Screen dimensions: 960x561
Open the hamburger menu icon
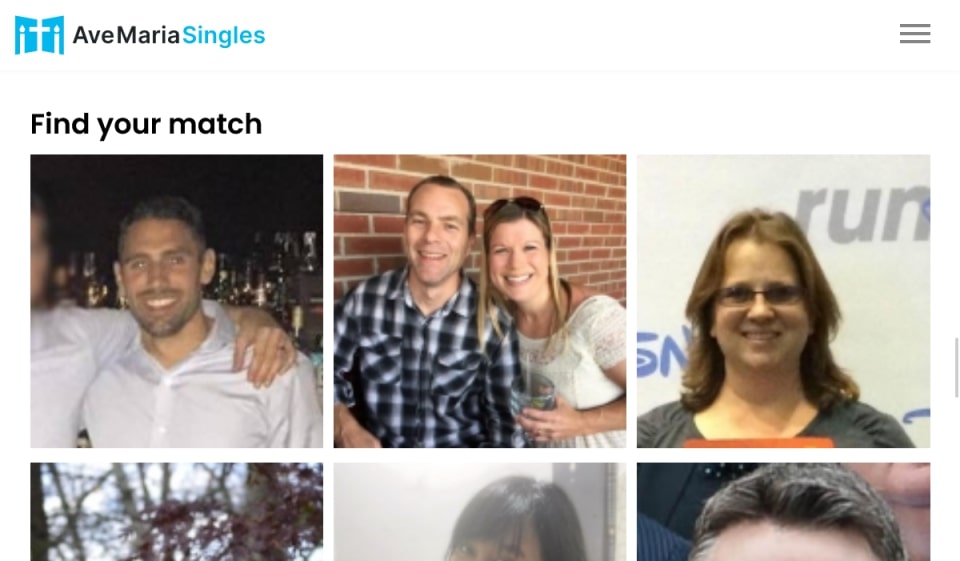coord(915,34)
